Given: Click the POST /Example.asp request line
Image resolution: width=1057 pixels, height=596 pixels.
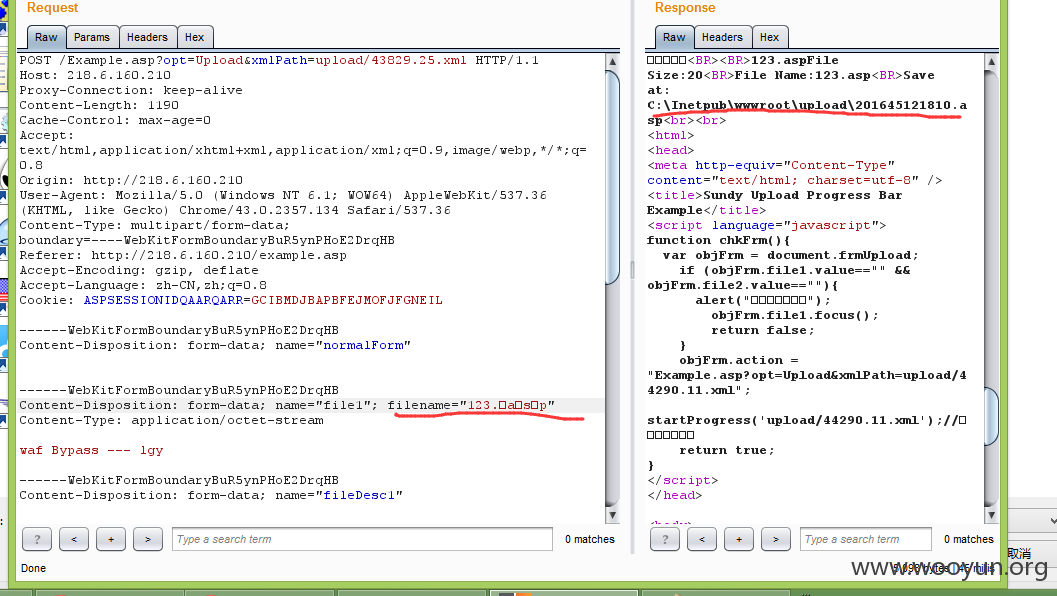Looking at the screenshot, I should (x=279, y=61).
